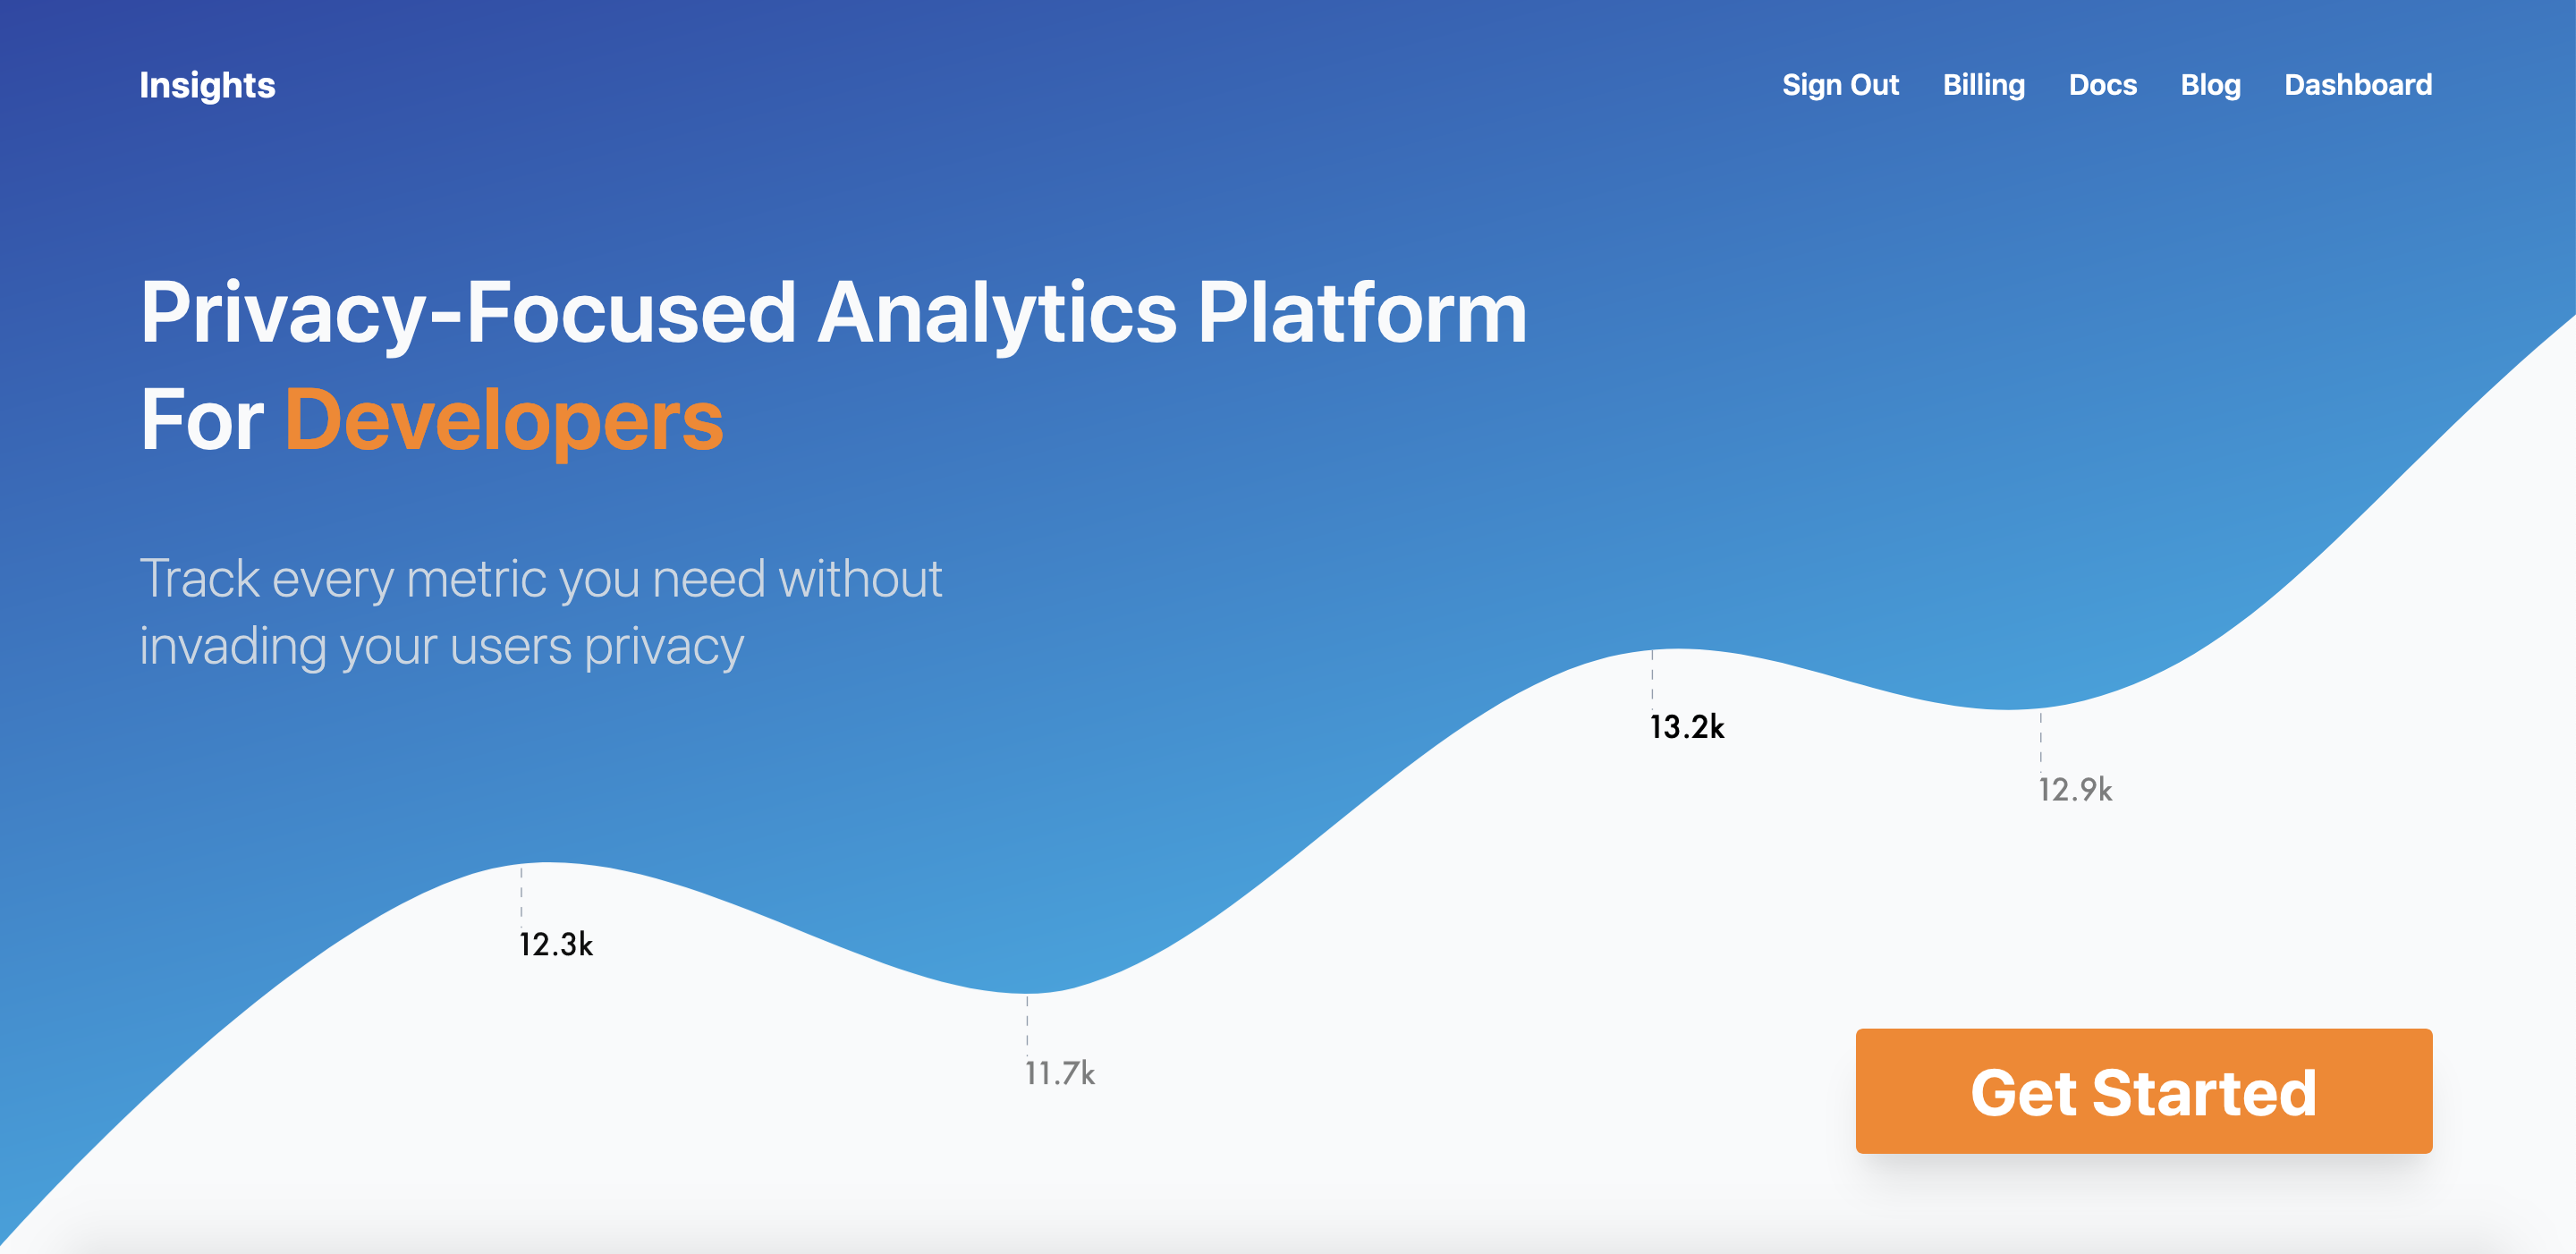Click the dashed line under 13.2k

point(1655,680)
